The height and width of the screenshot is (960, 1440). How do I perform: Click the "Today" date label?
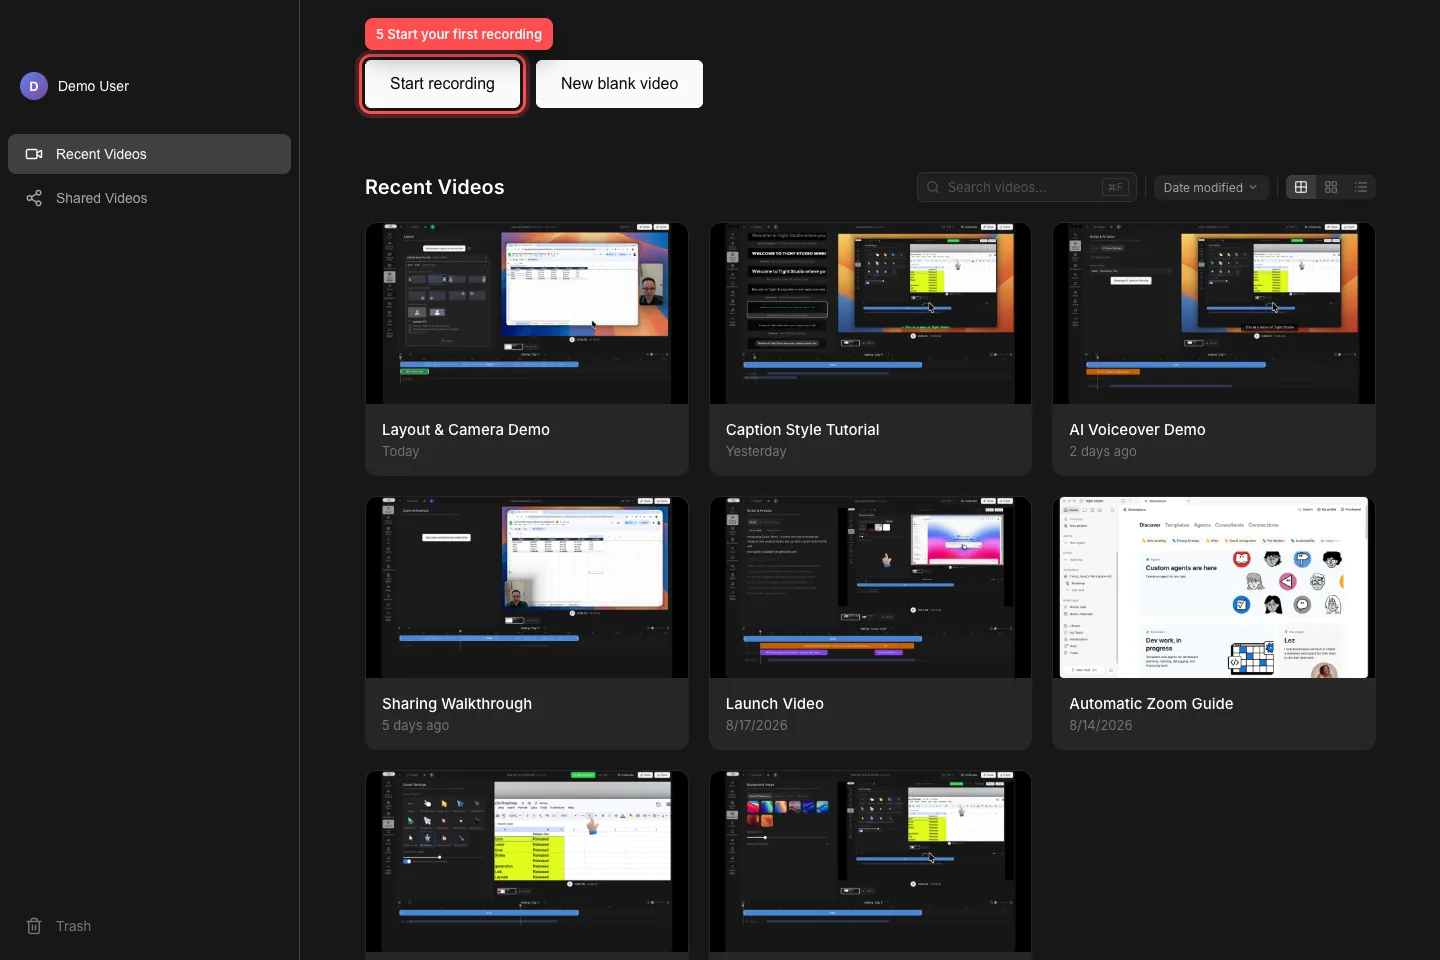coord(401,452)
